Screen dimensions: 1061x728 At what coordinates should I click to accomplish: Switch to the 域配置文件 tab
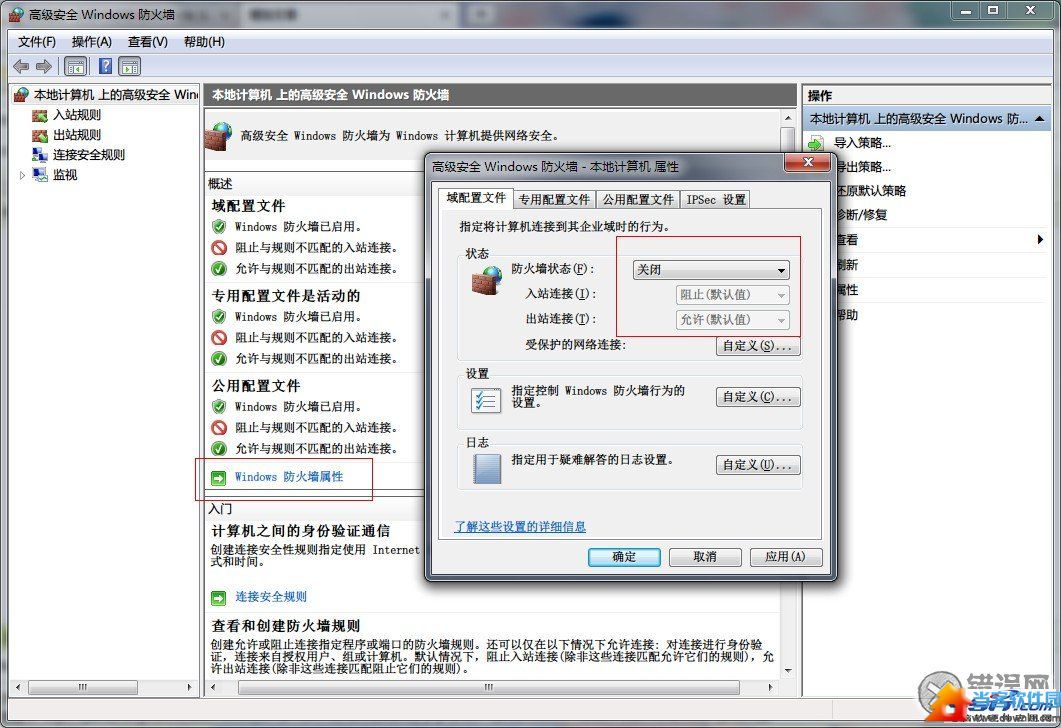tap(476, 198)
